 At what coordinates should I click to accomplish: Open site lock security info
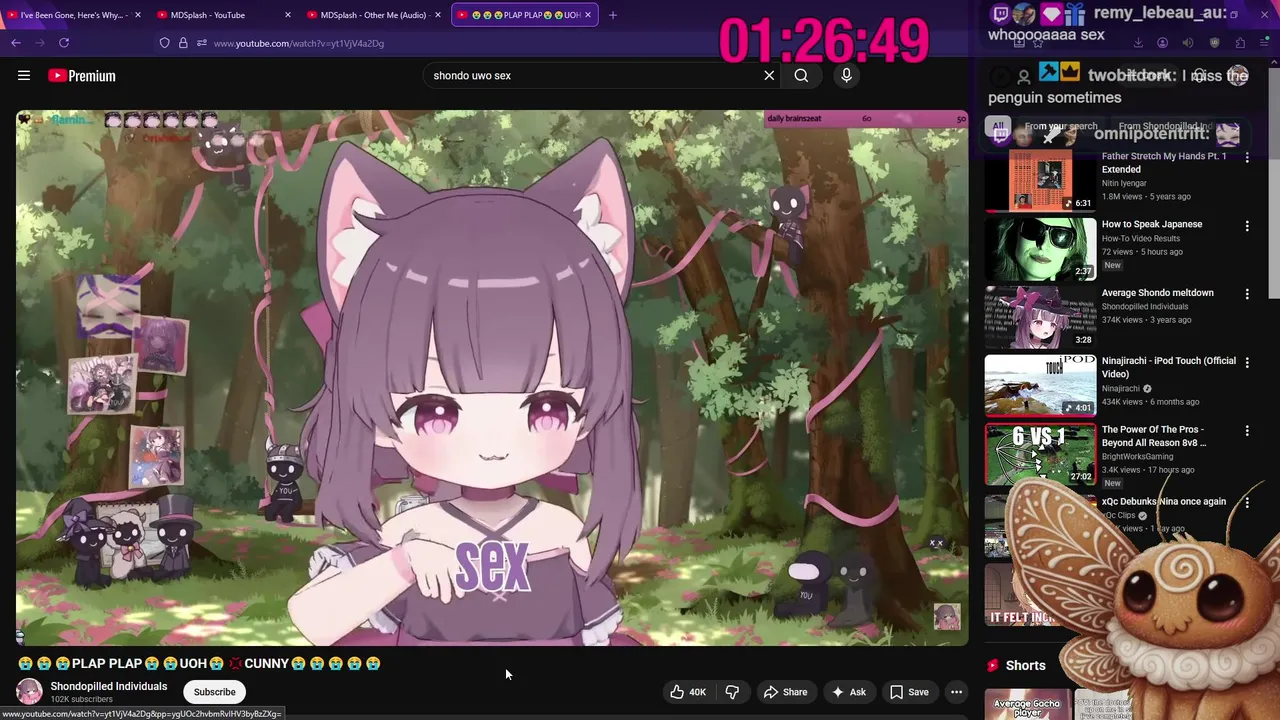183,43
